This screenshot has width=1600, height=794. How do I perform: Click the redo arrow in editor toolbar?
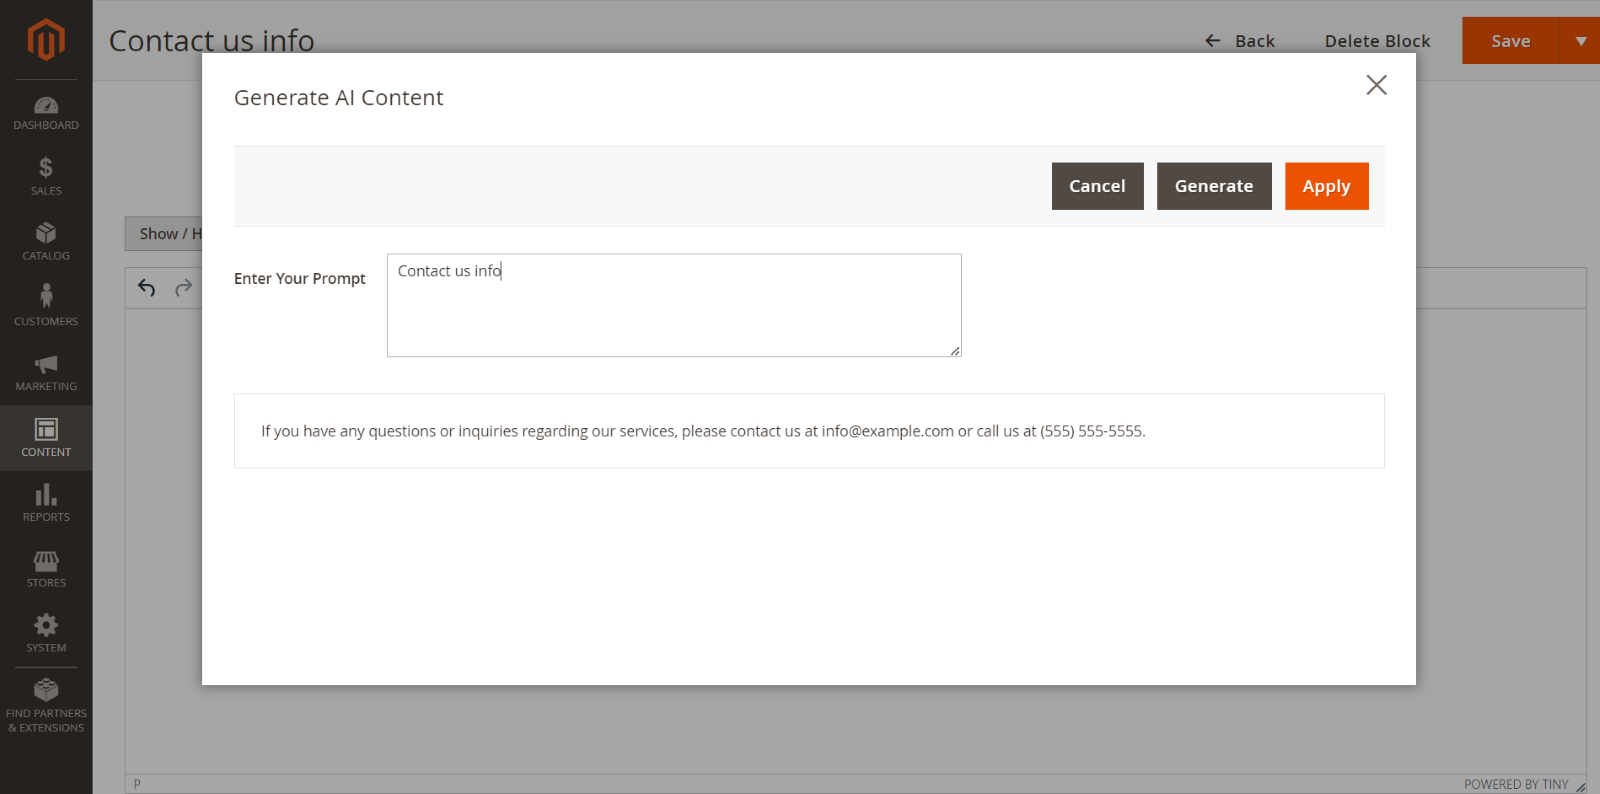coord(183,288)
